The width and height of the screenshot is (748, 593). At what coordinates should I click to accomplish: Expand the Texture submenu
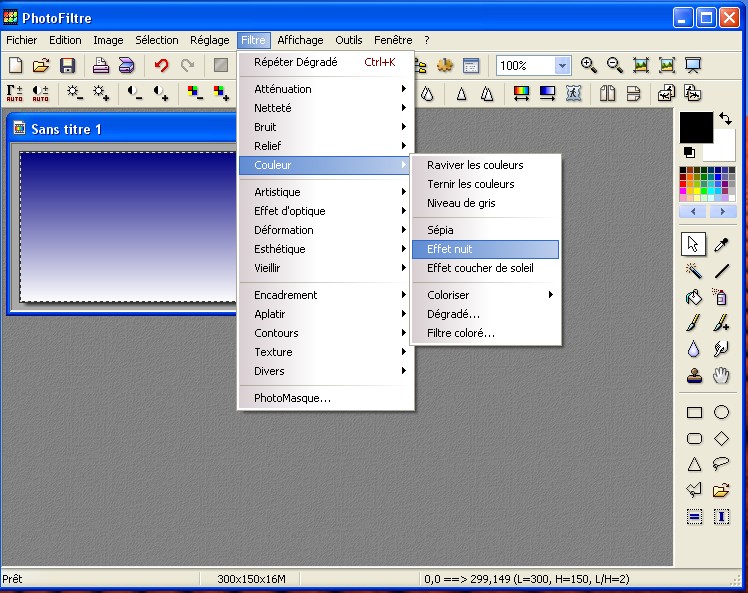326,352
